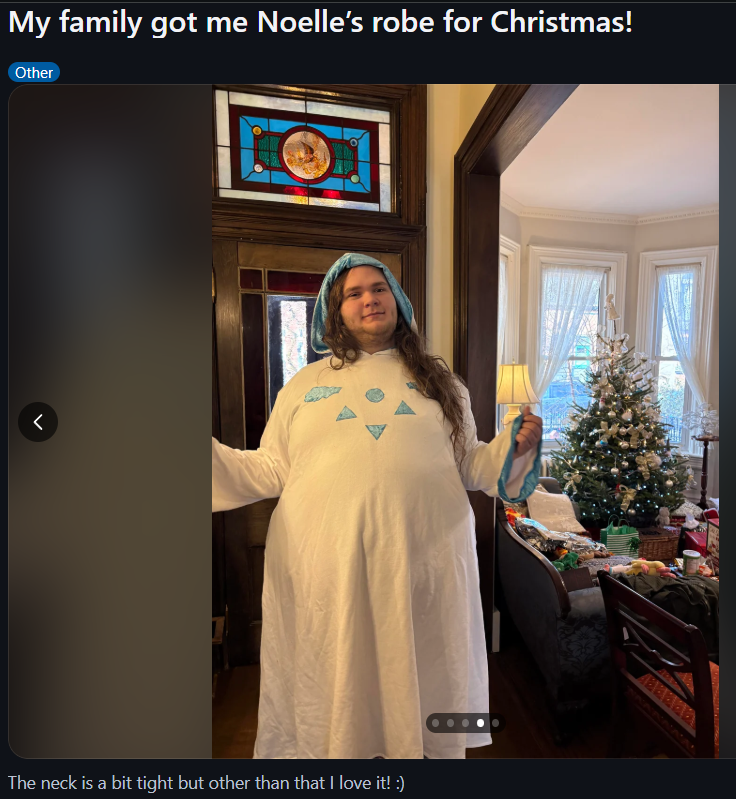Go to the previous gallery image arrow
Viewport: 736px width, 799px height.
click(x=38, y=422)
